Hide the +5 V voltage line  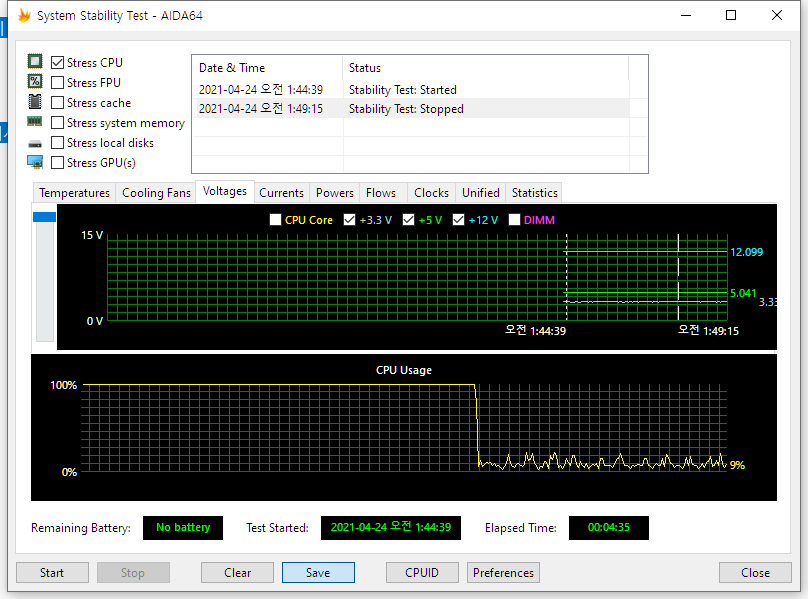click(x=408, y=220)
